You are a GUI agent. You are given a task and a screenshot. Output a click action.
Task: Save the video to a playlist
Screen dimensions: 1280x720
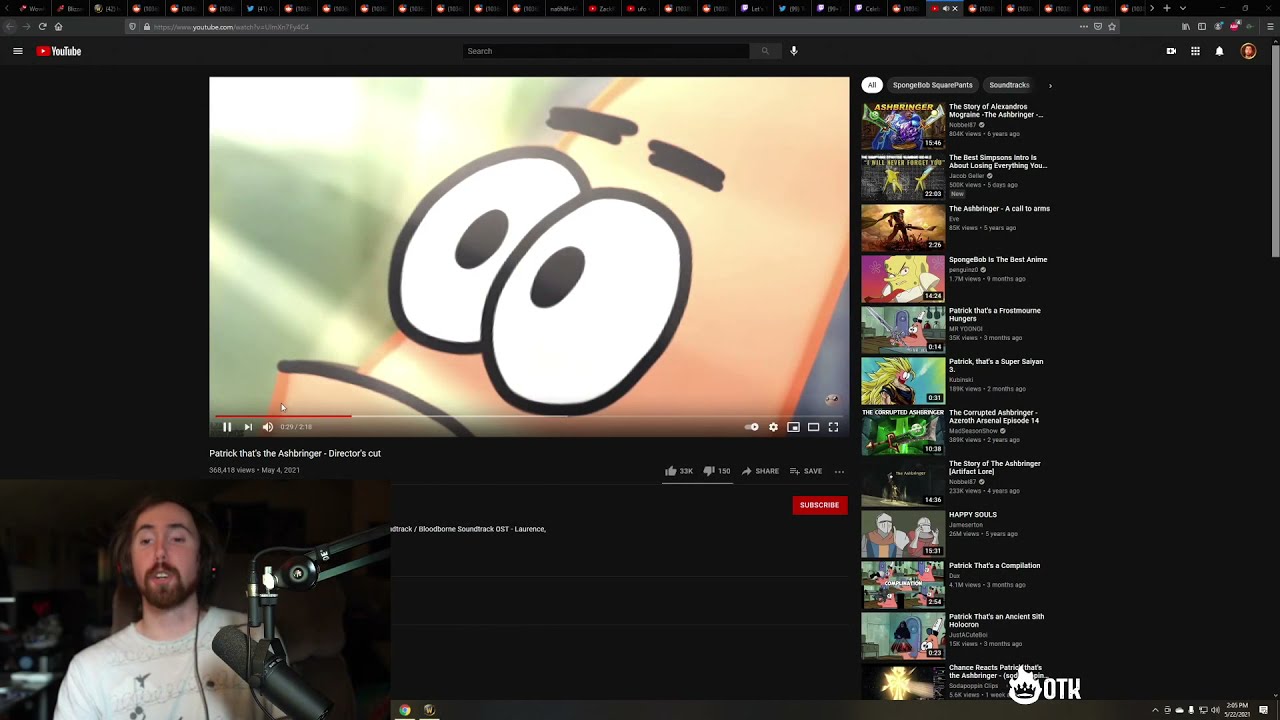[806, 471]
